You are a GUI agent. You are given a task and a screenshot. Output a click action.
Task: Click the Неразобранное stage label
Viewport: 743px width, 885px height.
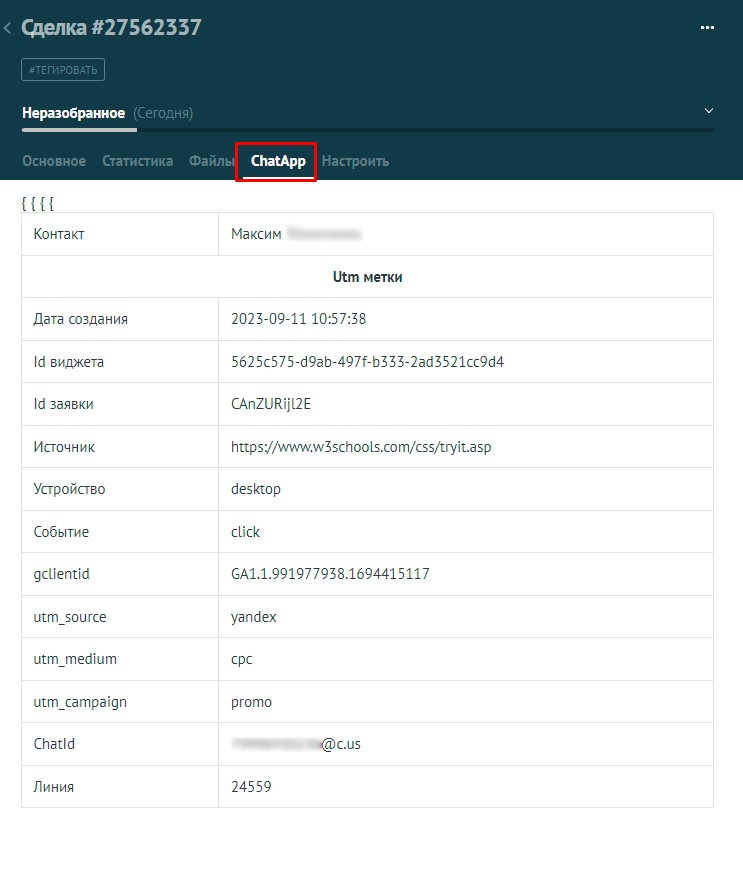(73, 113)
